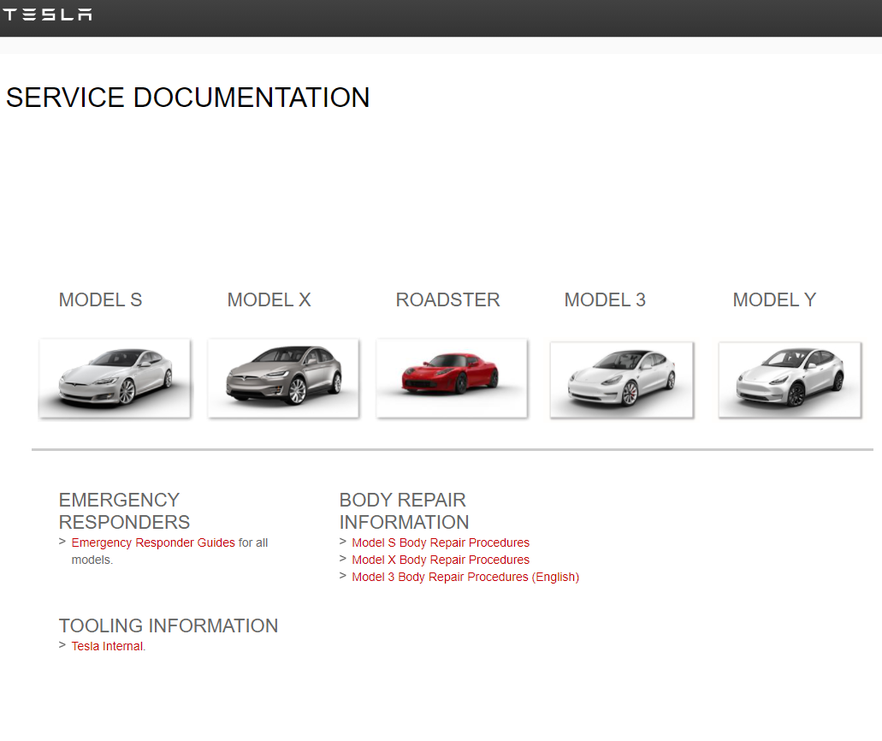Click the Tesla Internal link
Screen dimensions: 882x741
[x=106, y=646]
